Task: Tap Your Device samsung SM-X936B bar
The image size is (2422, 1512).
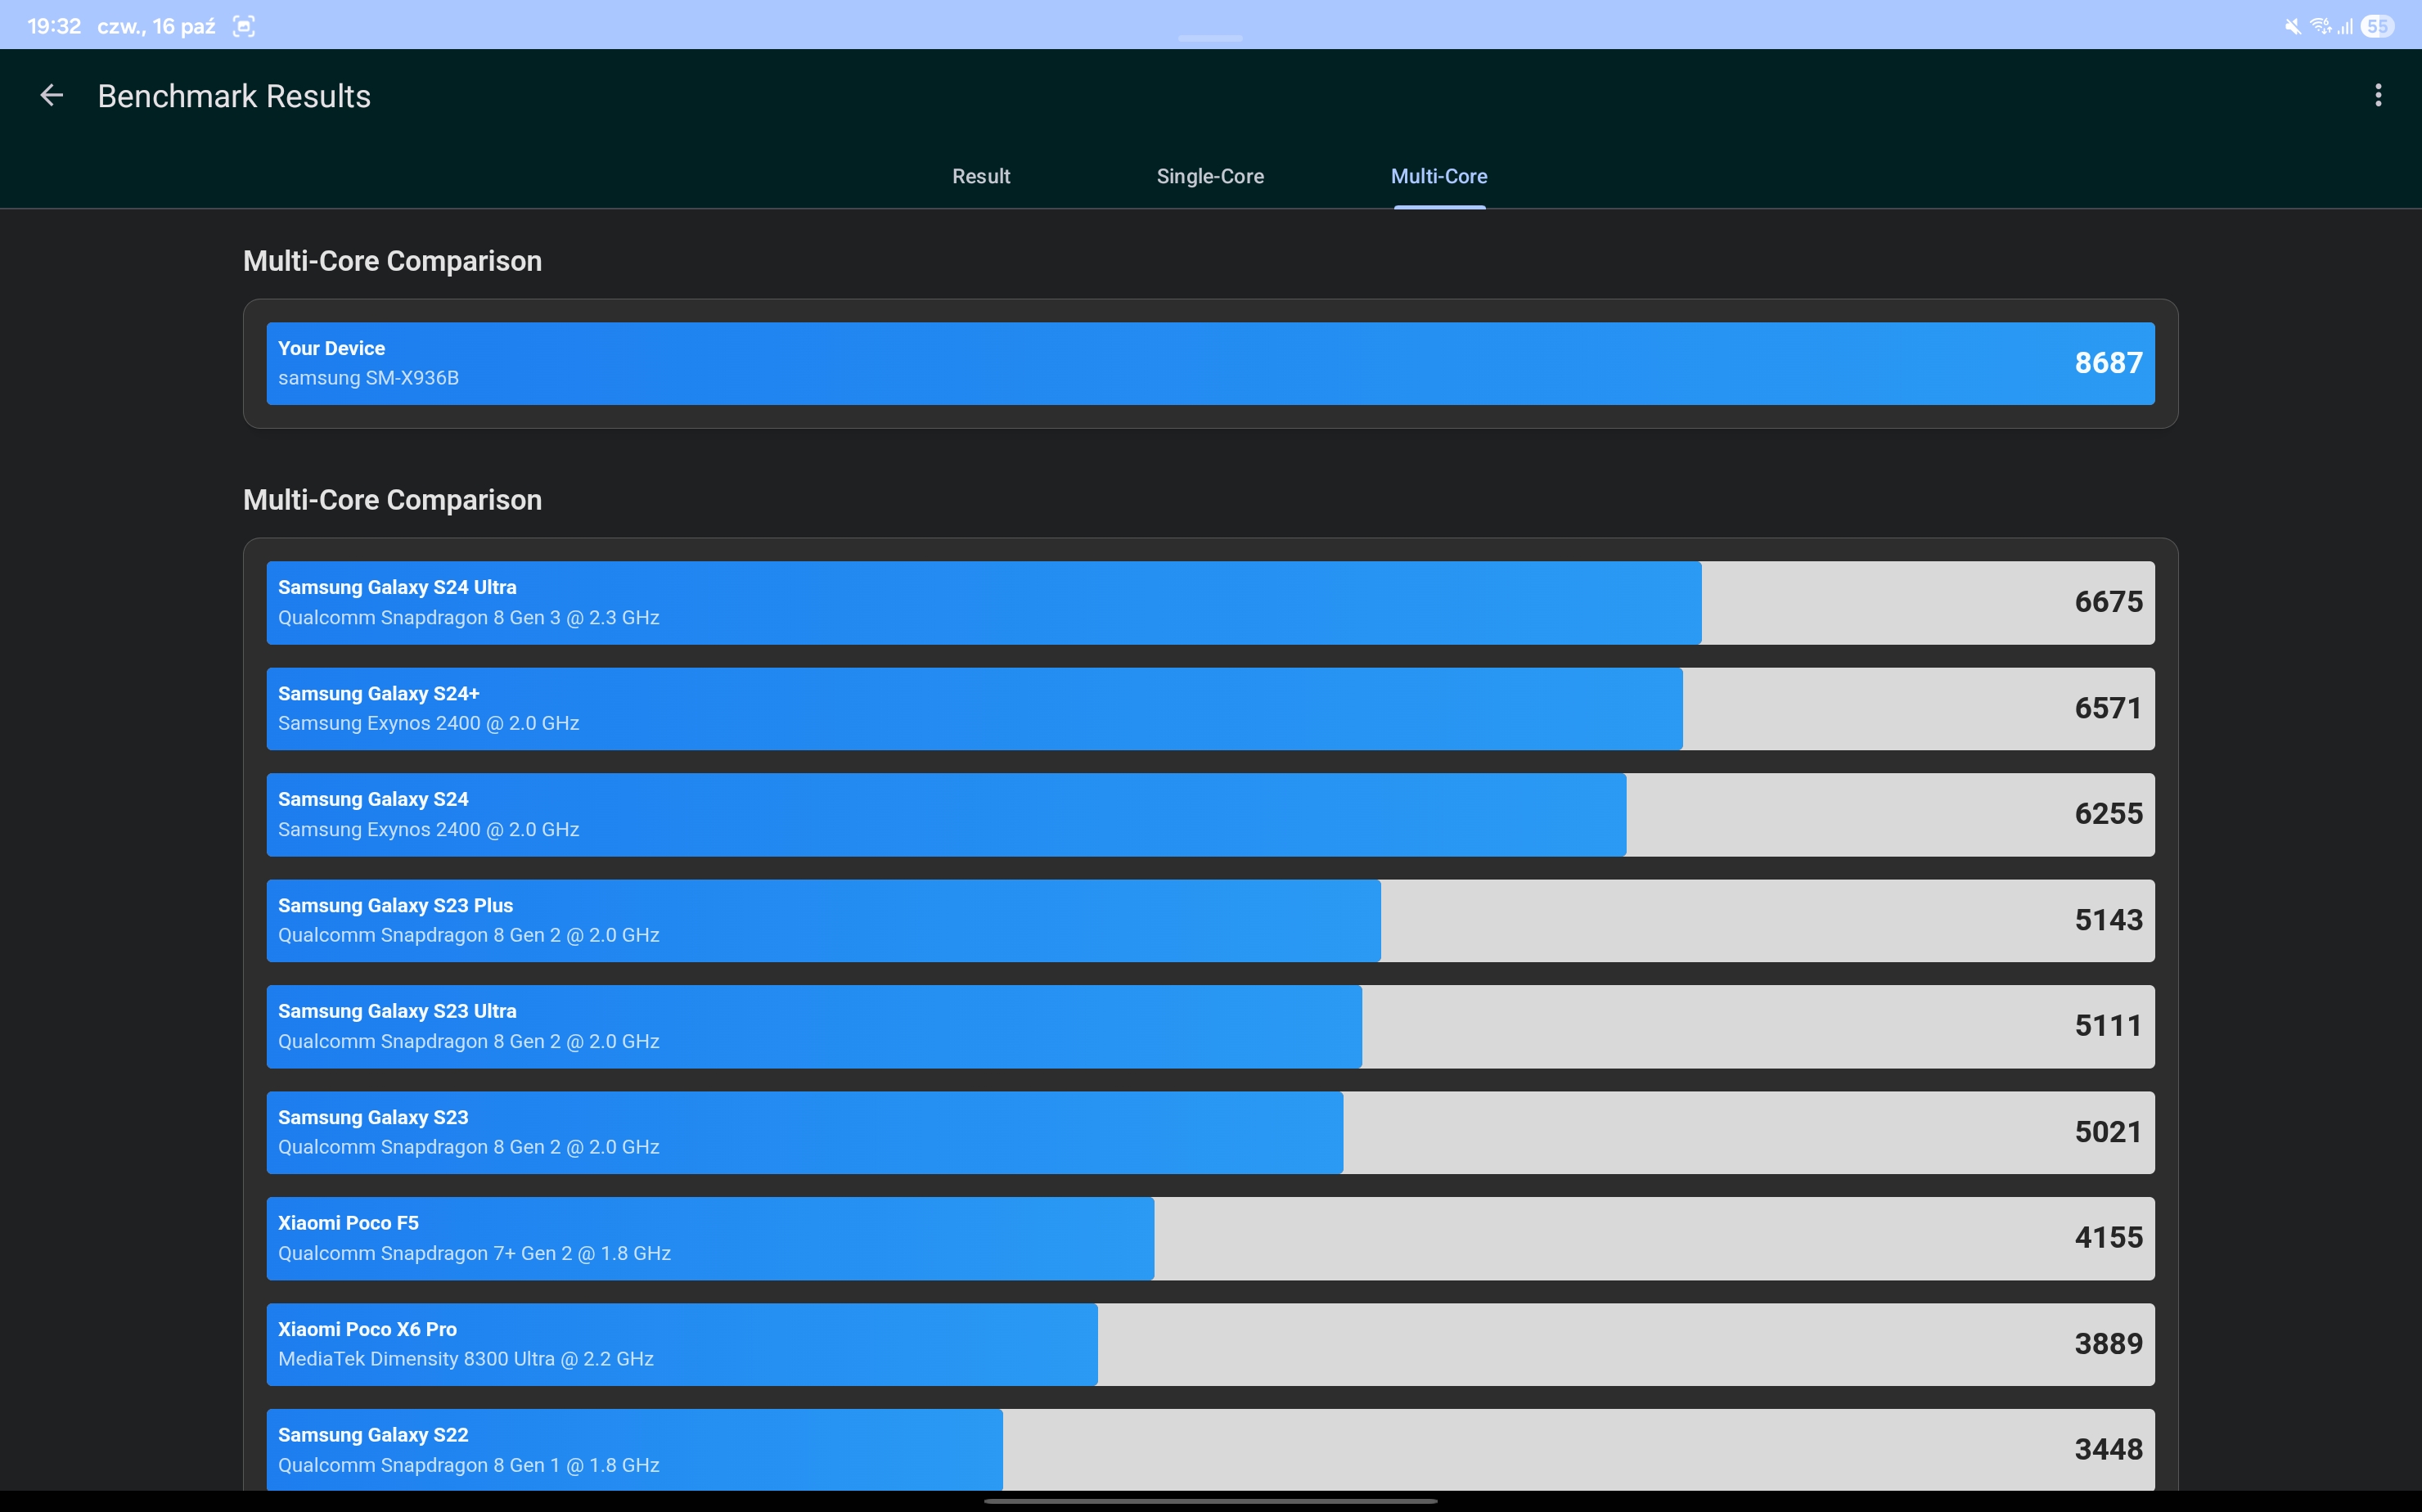Action: click(x=1209, y=363)
